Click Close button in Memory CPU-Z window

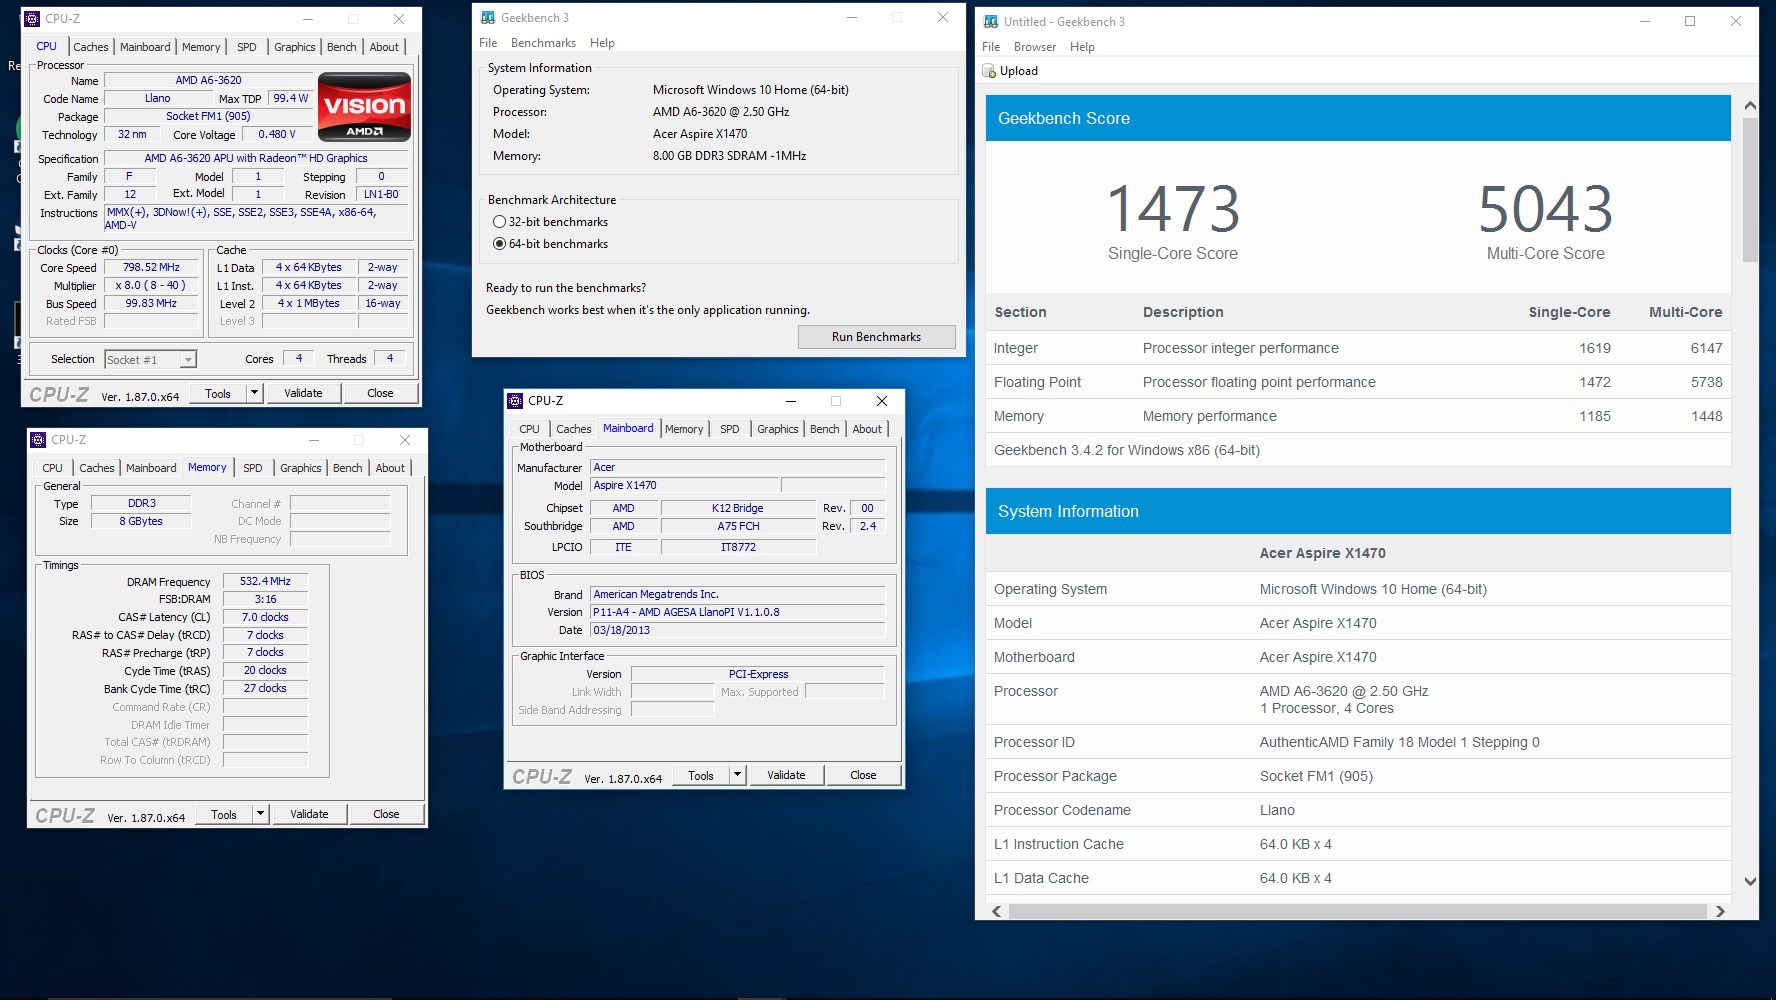[386, 814]
